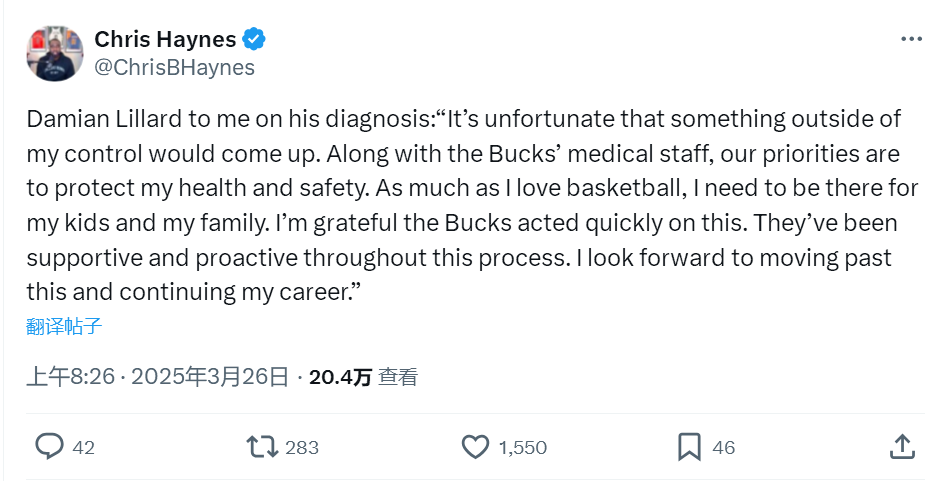Like the post with the heart icon

tap(476, 446)
